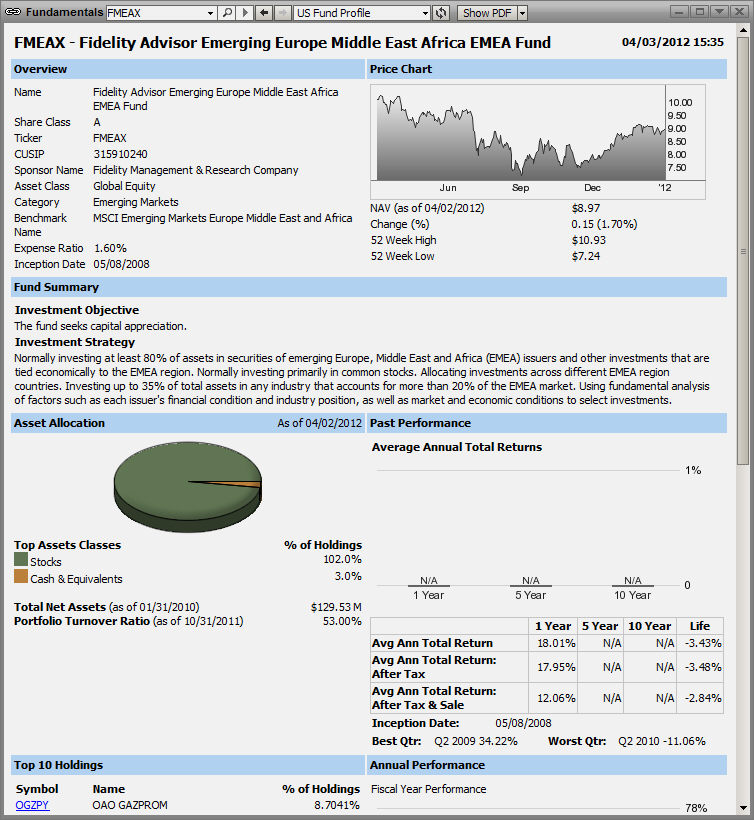754x820 pixels.
Task: Click the 52 Week Low value $7.24
Action: click(x=586, y=256)
